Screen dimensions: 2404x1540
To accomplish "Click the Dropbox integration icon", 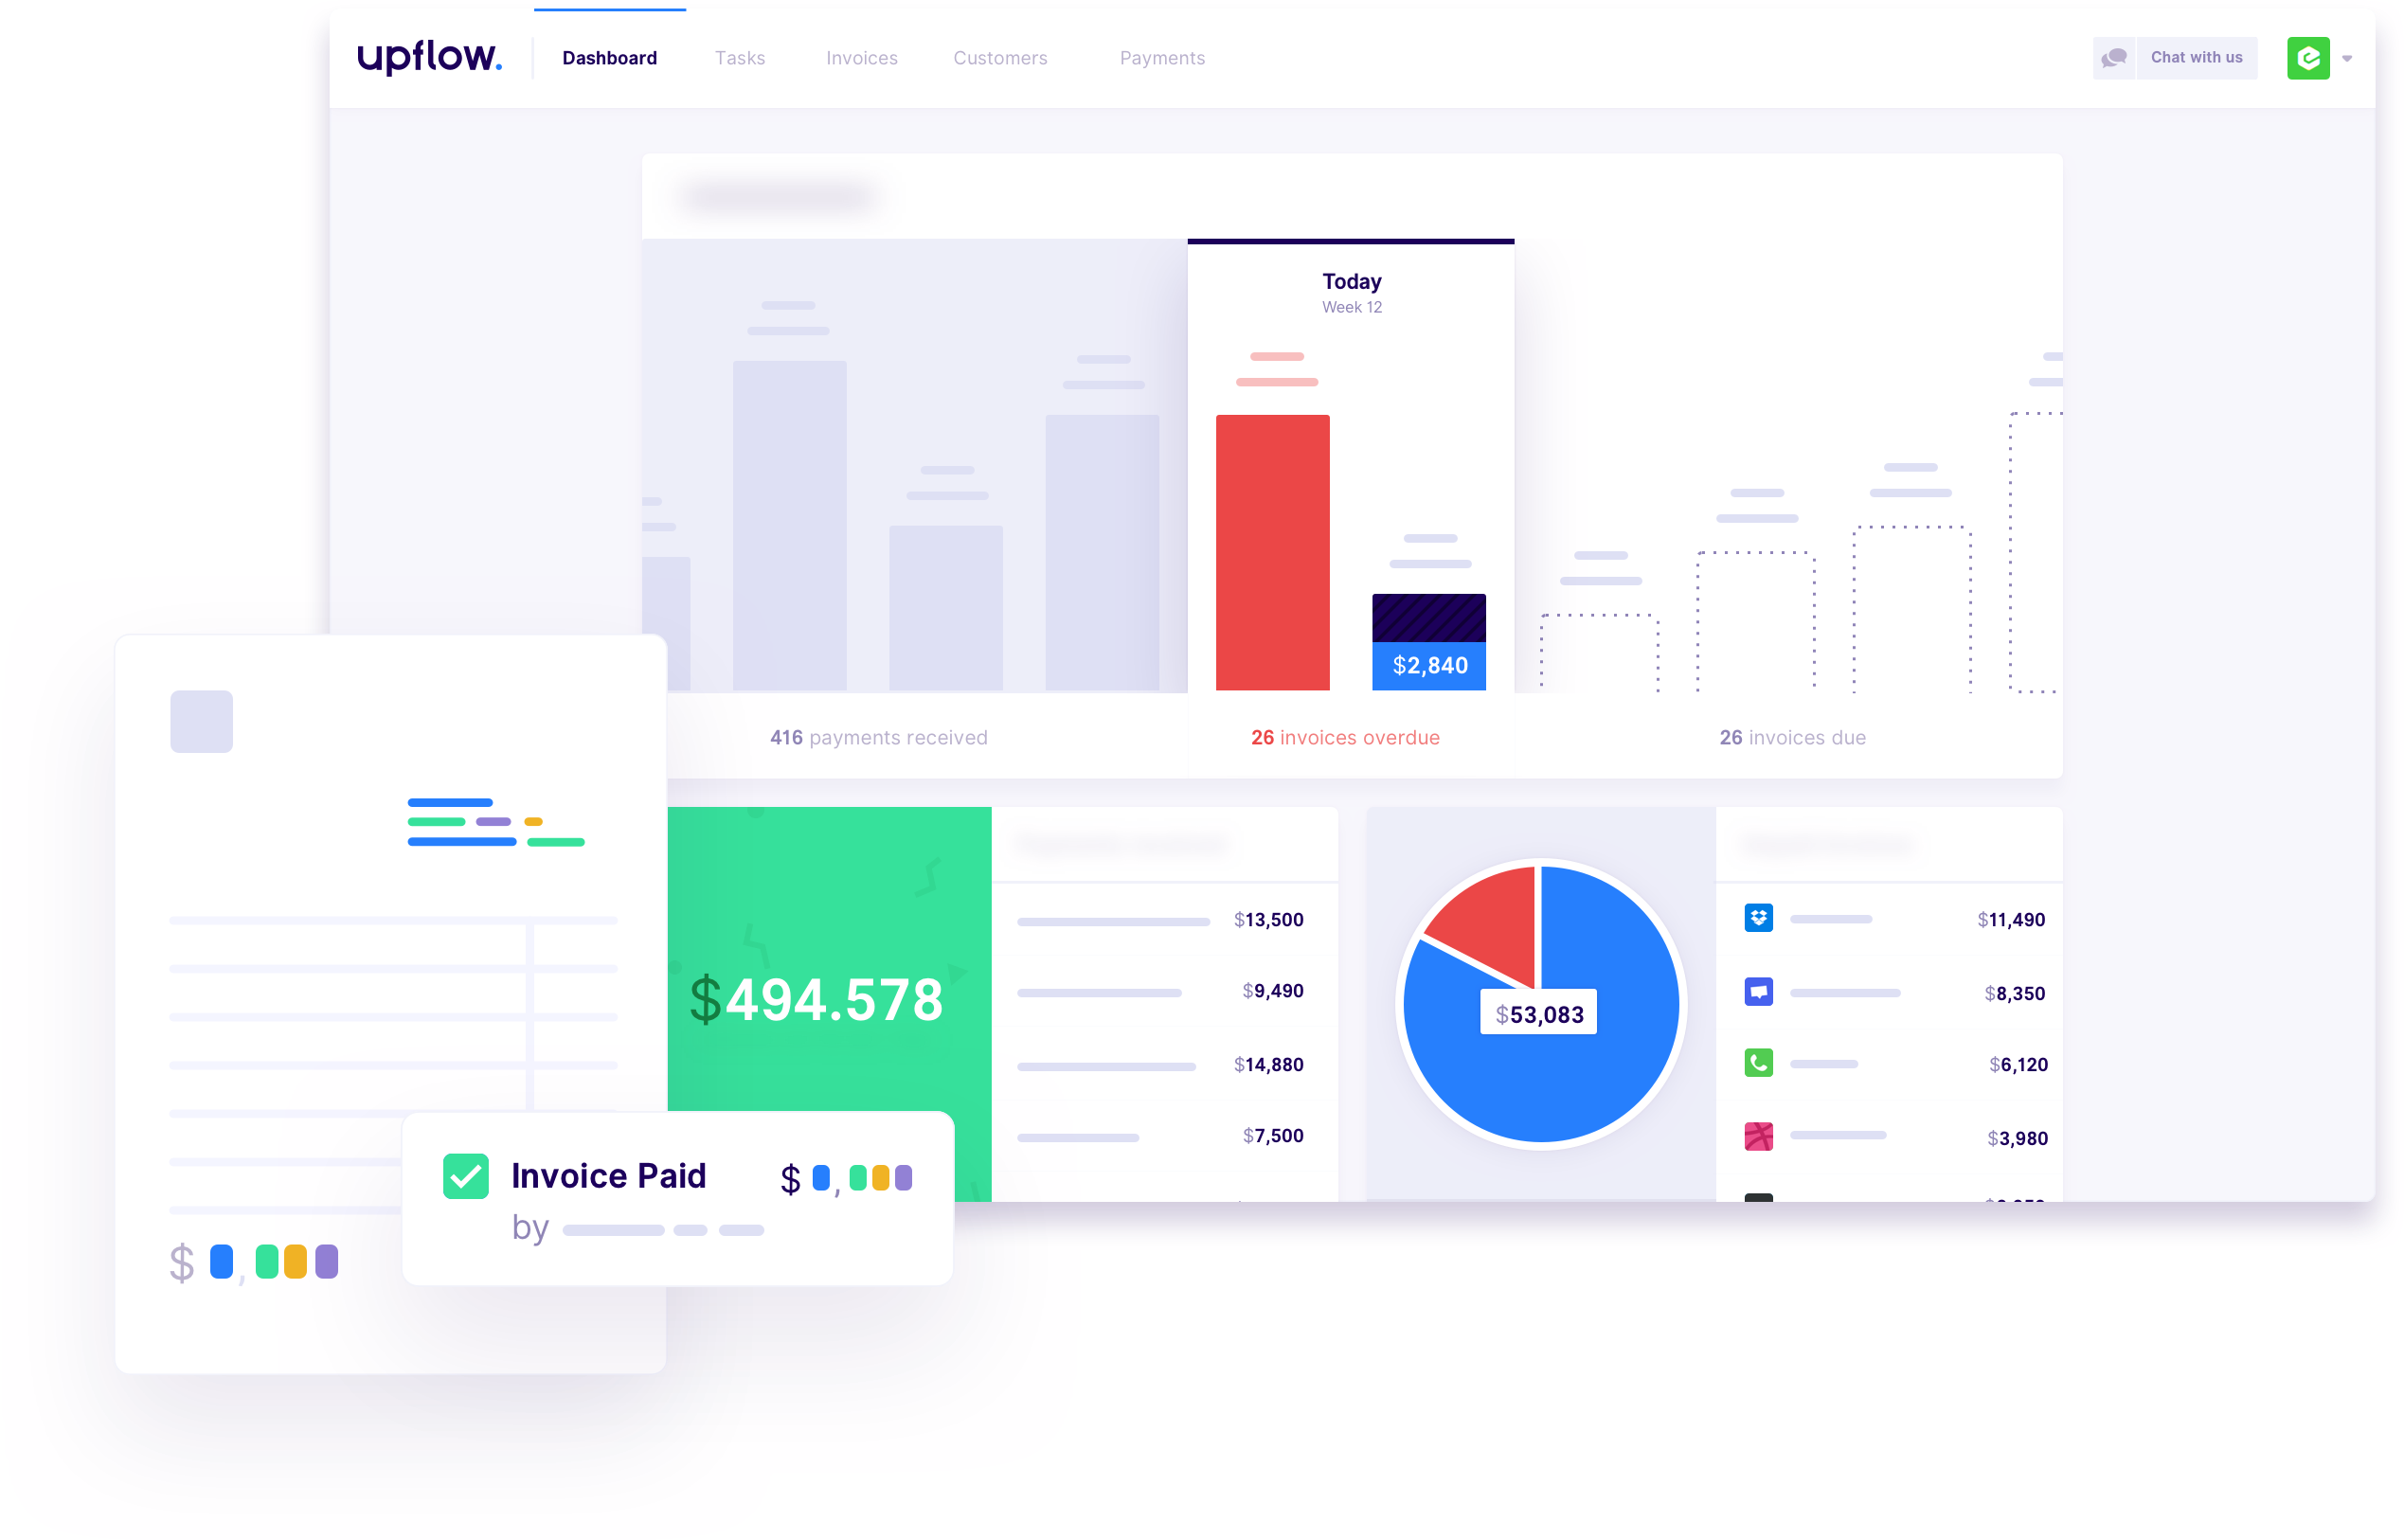I will click(x=1757, y=918).
